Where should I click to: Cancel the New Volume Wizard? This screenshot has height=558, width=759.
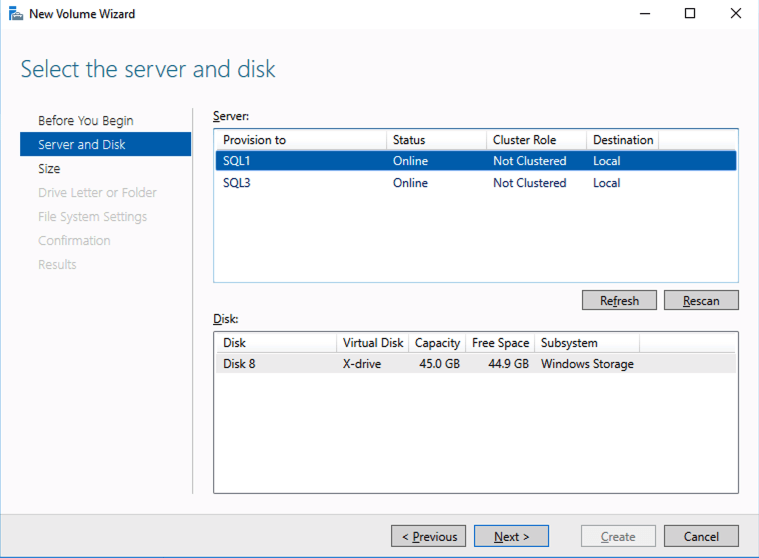700,537
